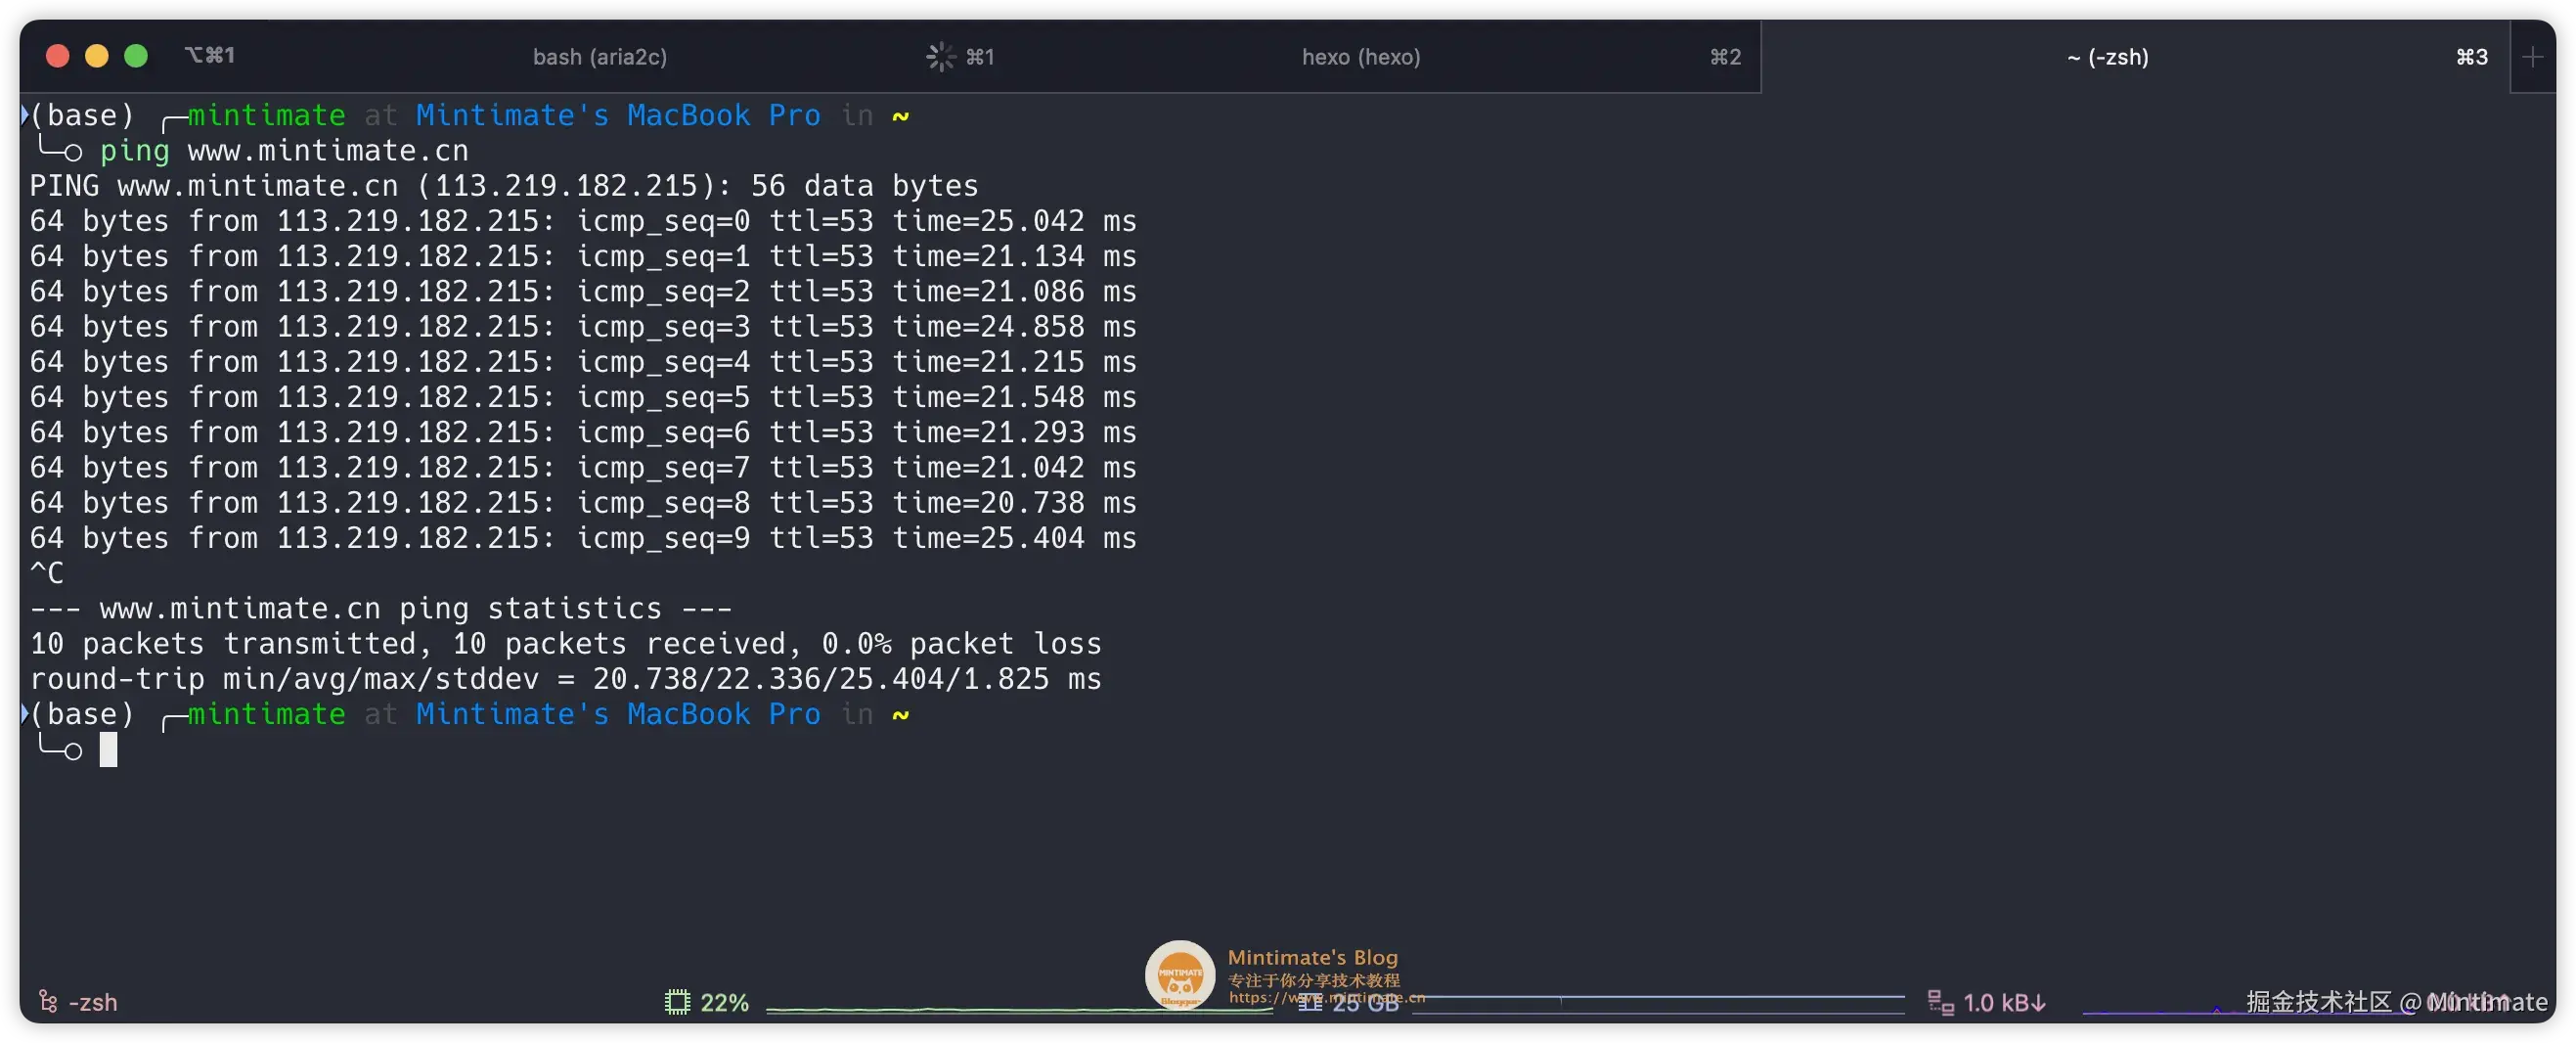
Task: Click the network icon beside 1.0 kB↓
Action: (1940, 1002)
